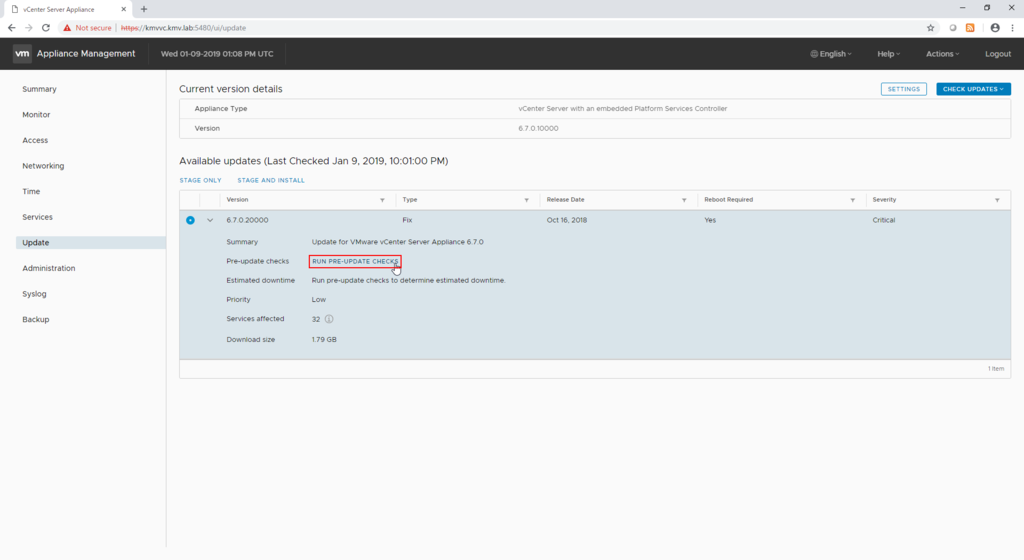Screen dimensions: 1024x560
Task: Click the Version column header
Action: (237, 200)
